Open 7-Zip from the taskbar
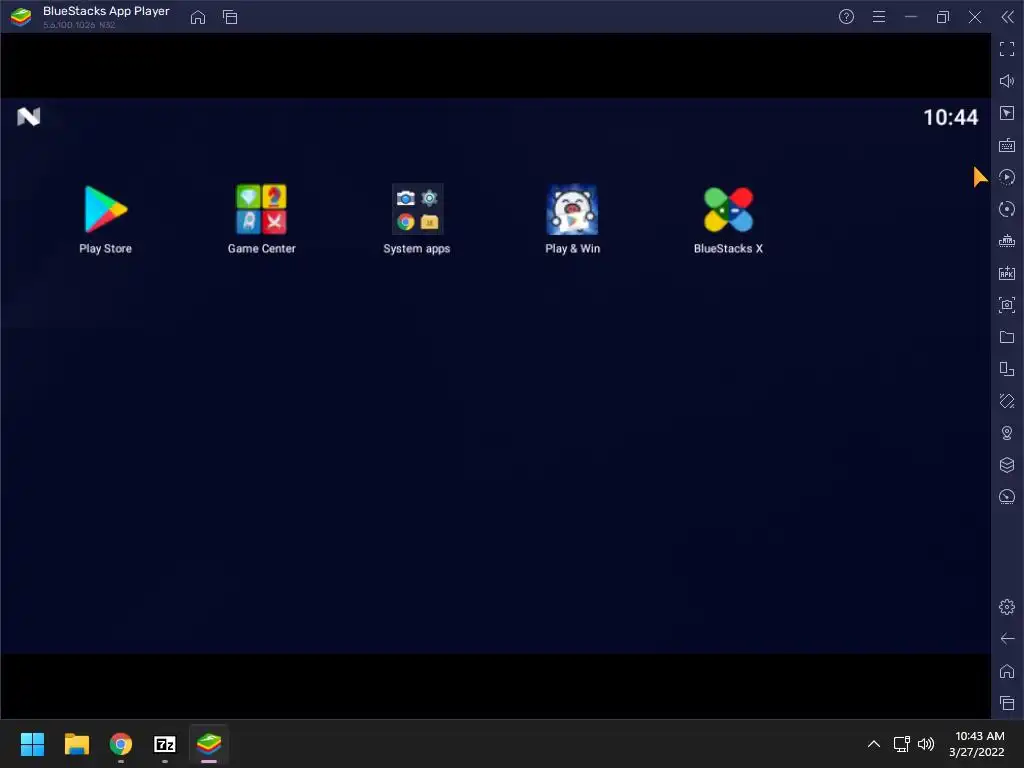Image resolution: width=1024 pixels, height=768 pixels. (165, 744)
